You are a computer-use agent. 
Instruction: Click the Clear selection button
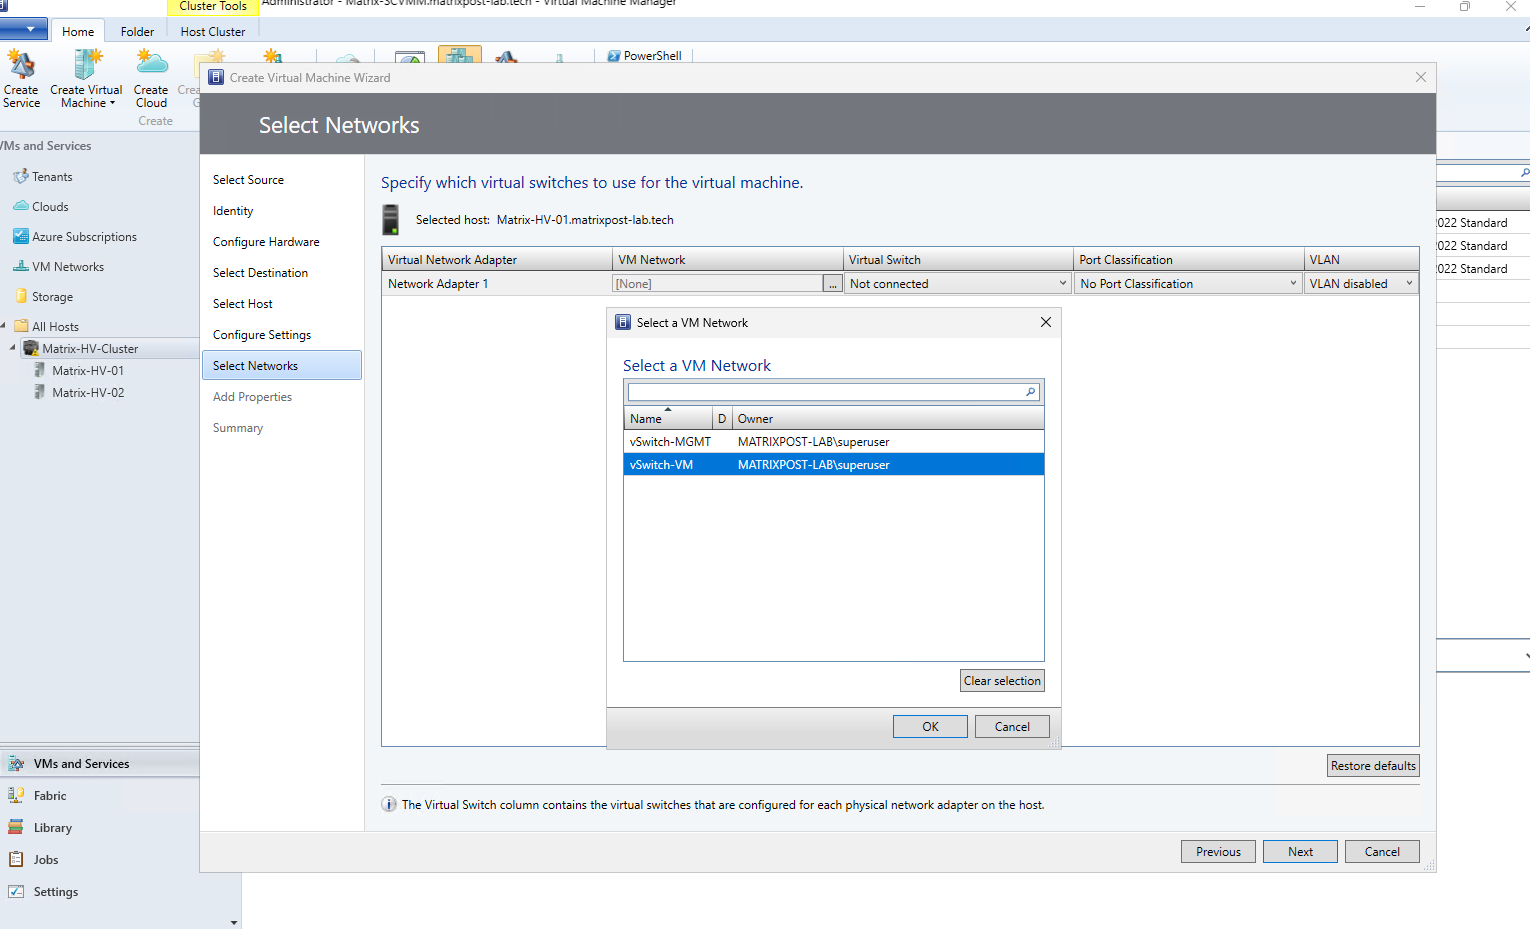1002,681
